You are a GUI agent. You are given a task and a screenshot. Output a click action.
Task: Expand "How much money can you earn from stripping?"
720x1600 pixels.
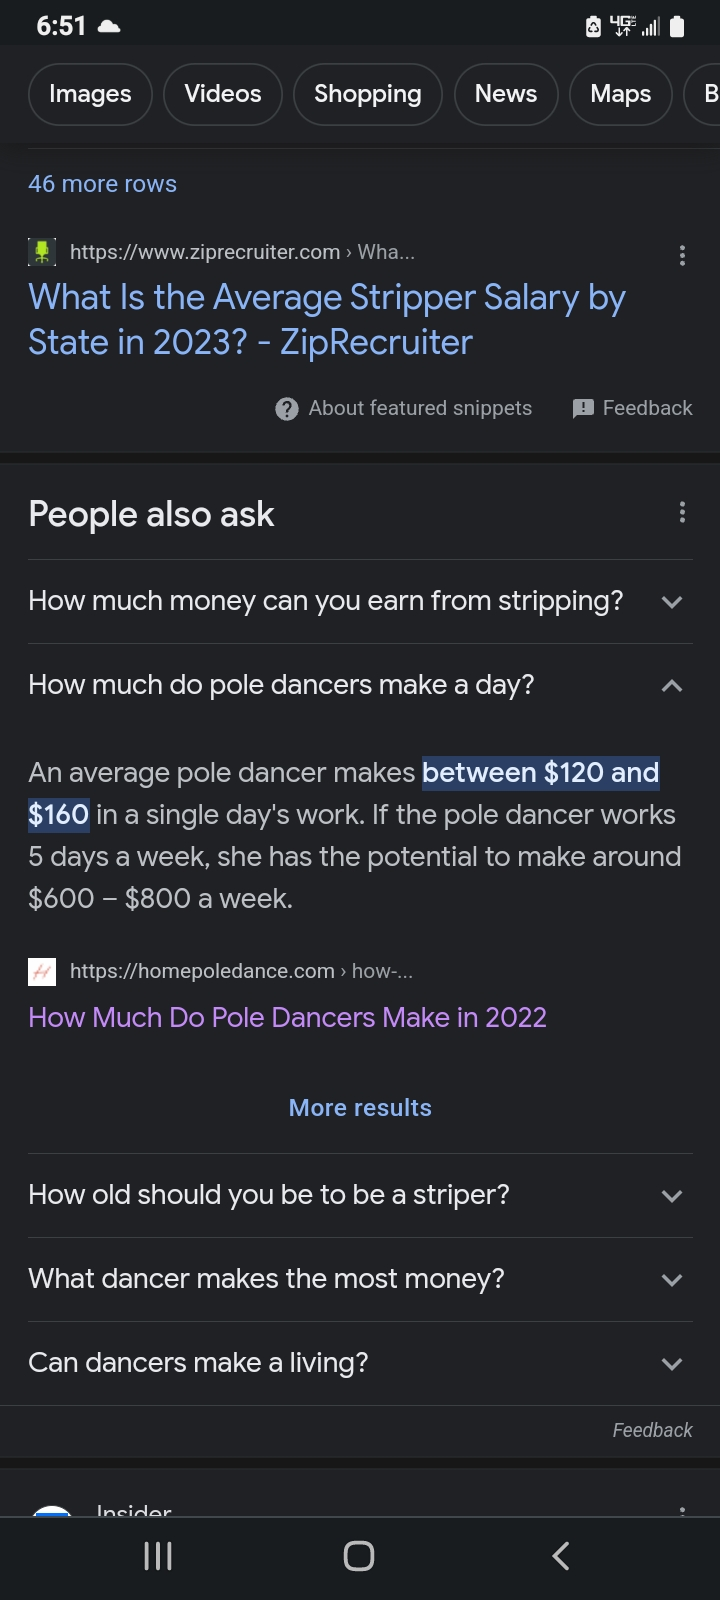click(x=360, y=601)
